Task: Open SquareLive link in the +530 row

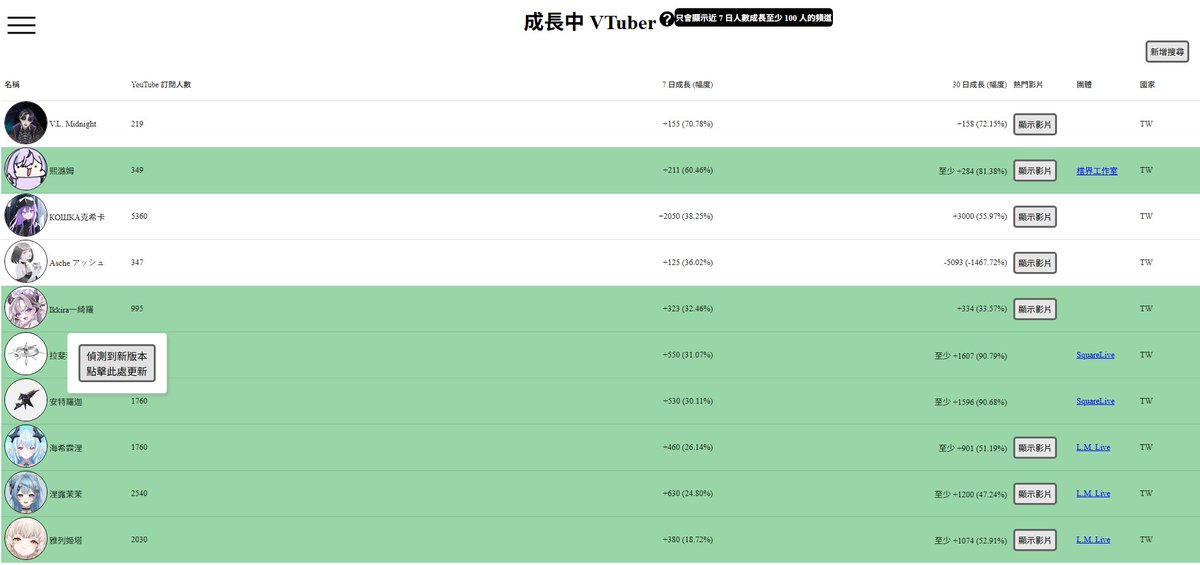Action: tap(1095, 401)
